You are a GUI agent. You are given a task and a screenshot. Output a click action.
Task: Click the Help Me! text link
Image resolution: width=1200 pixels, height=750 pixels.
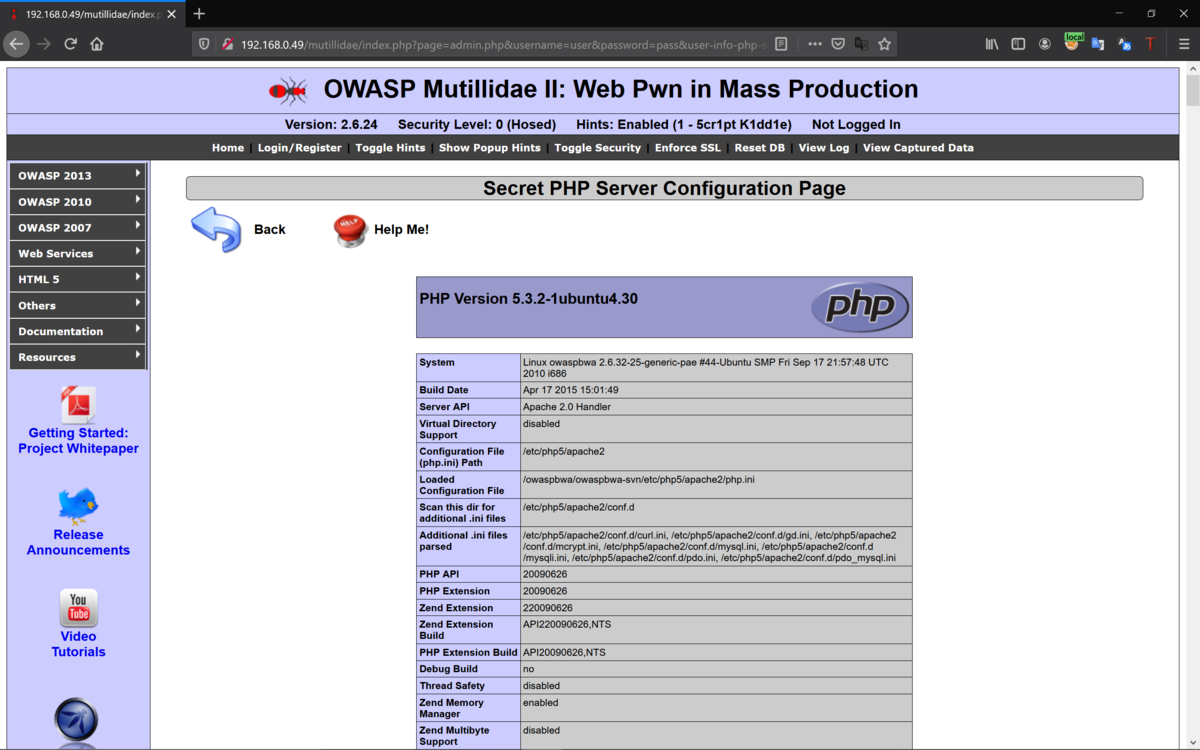(401, 229)
